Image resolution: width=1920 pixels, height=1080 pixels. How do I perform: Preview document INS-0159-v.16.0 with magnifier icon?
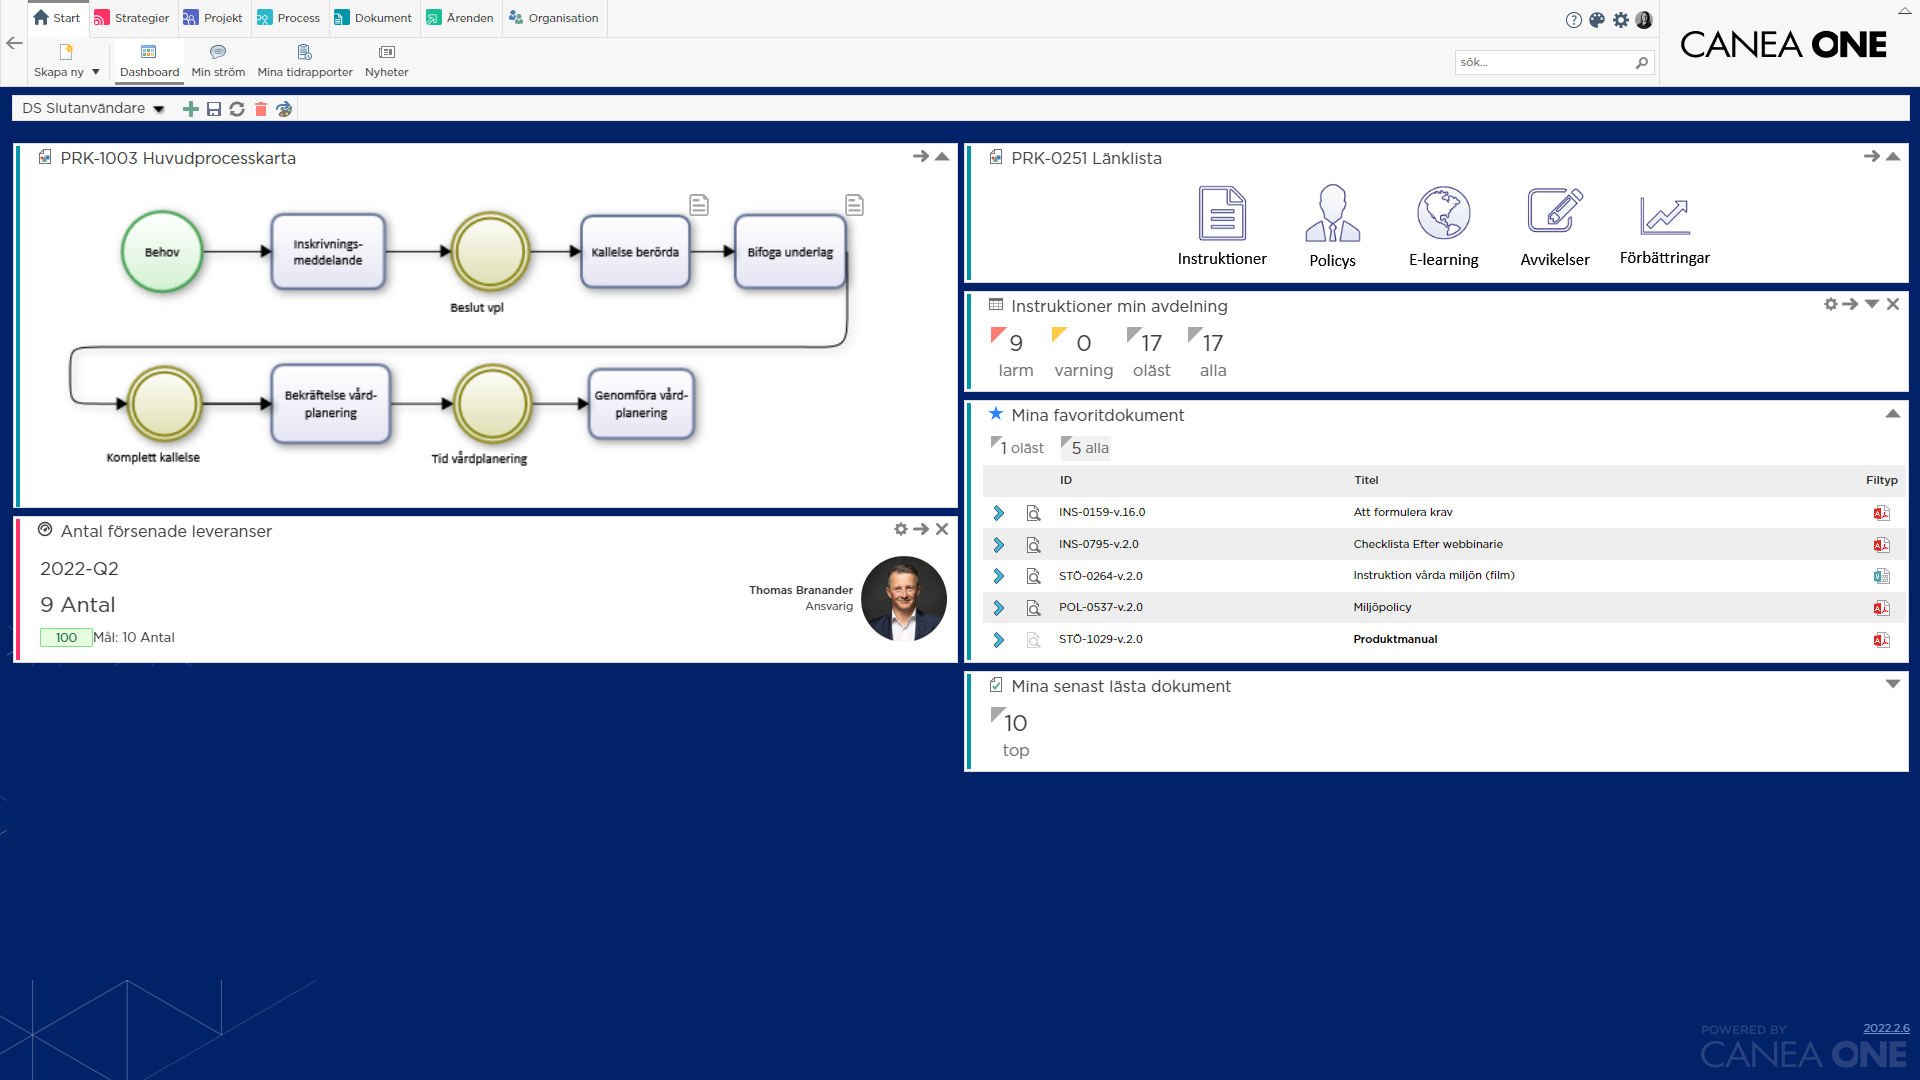(1033, 513)
